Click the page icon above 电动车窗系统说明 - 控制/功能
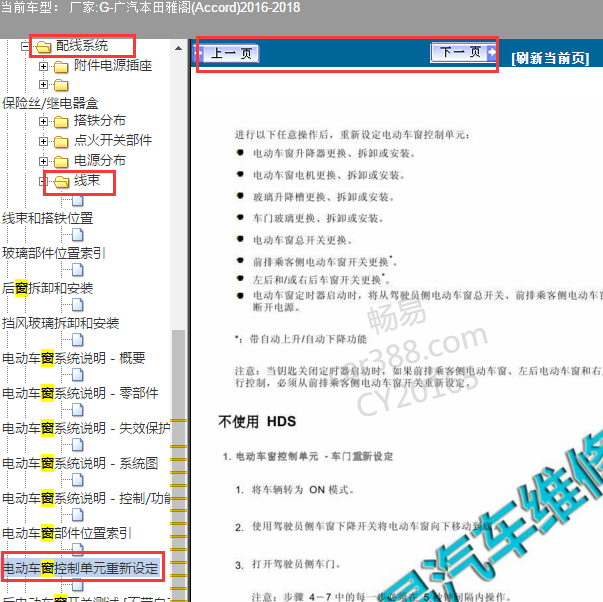603x602 pixels. pos(78,480)
